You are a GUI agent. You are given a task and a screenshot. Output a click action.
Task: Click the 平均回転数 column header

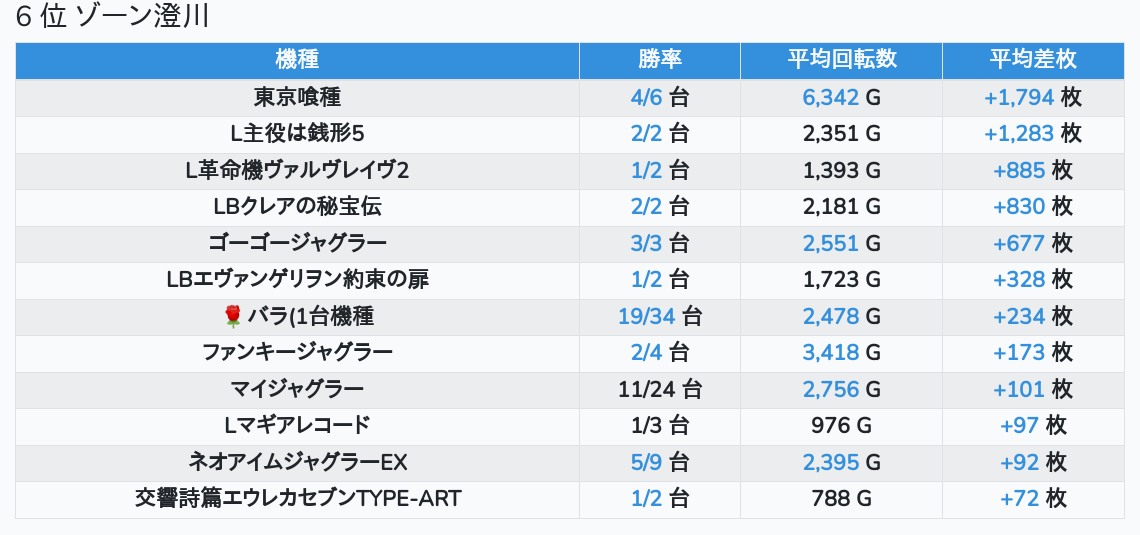pos(841,59)
